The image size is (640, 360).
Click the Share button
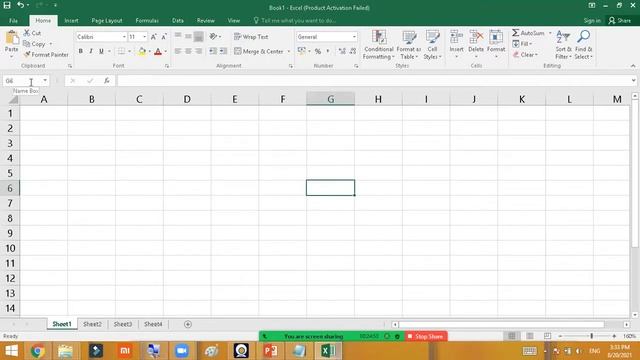620,20
